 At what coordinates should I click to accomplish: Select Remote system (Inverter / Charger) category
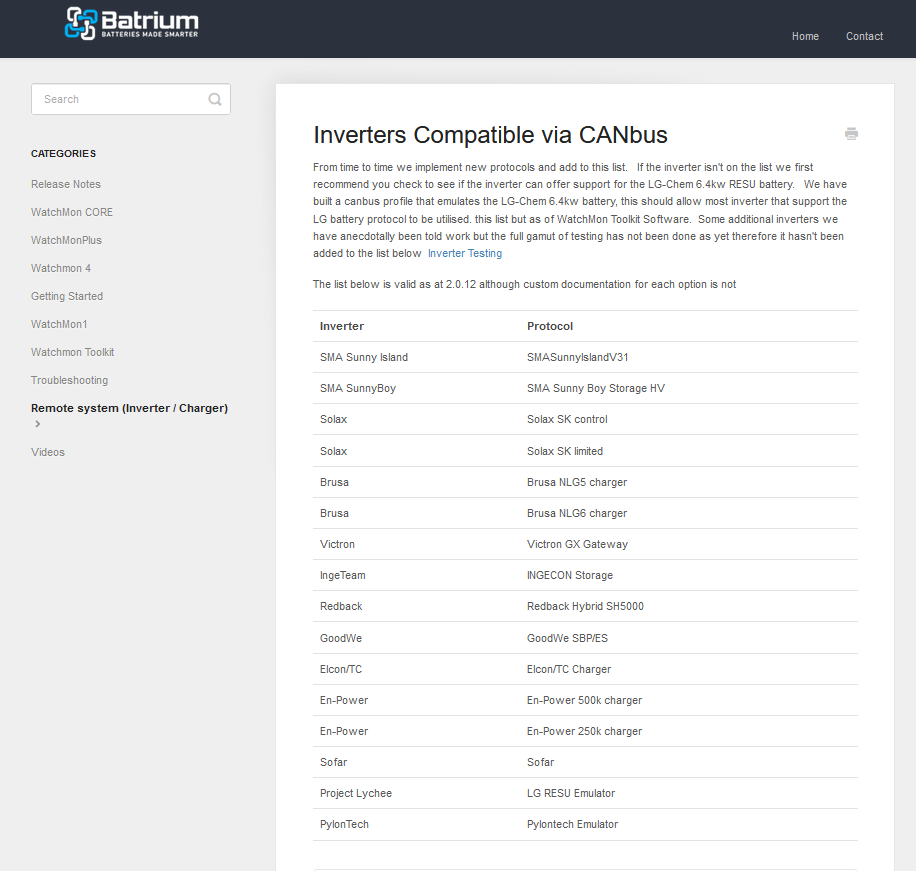130,408
